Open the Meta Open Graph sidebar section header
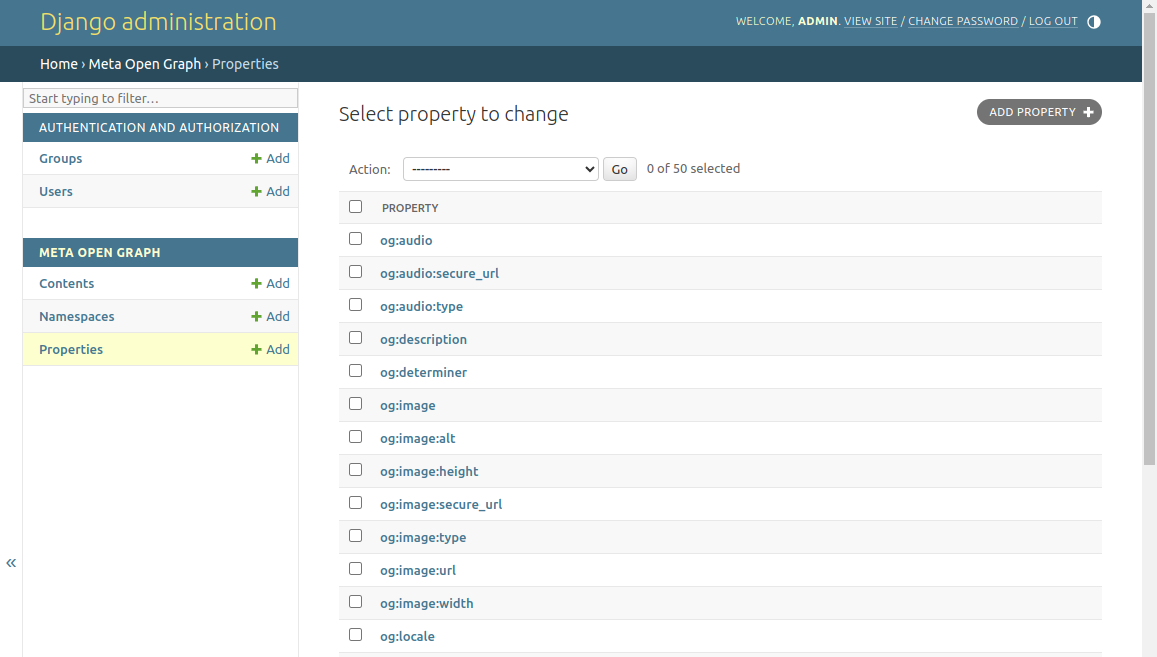The width and height of the screenshot is (1157, 657). tap(100, 252)
